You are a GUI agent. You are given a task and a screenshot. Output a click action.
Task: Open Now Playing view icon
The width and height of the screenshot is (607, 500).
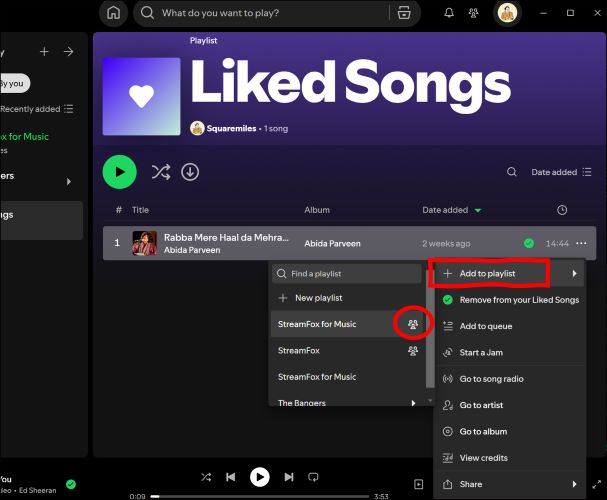click(418, 484)
